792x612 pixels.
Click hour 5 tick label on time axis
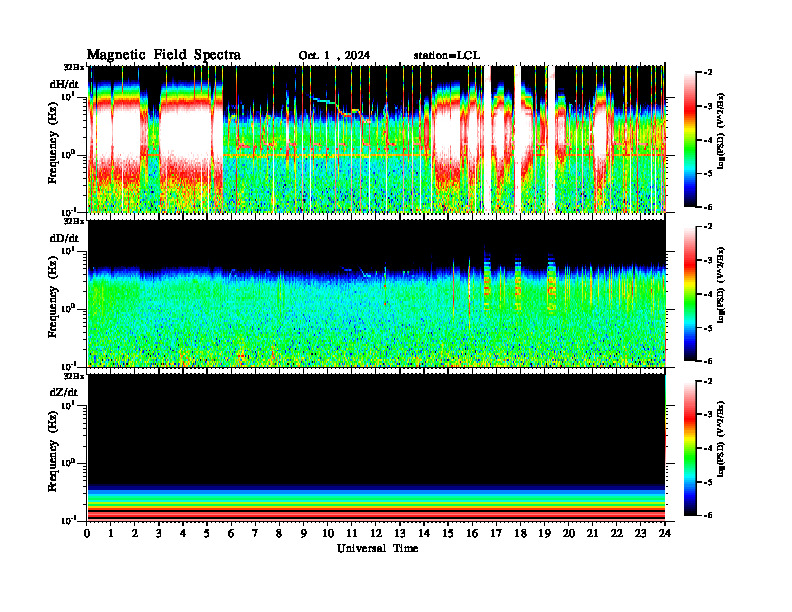[207, 533]
